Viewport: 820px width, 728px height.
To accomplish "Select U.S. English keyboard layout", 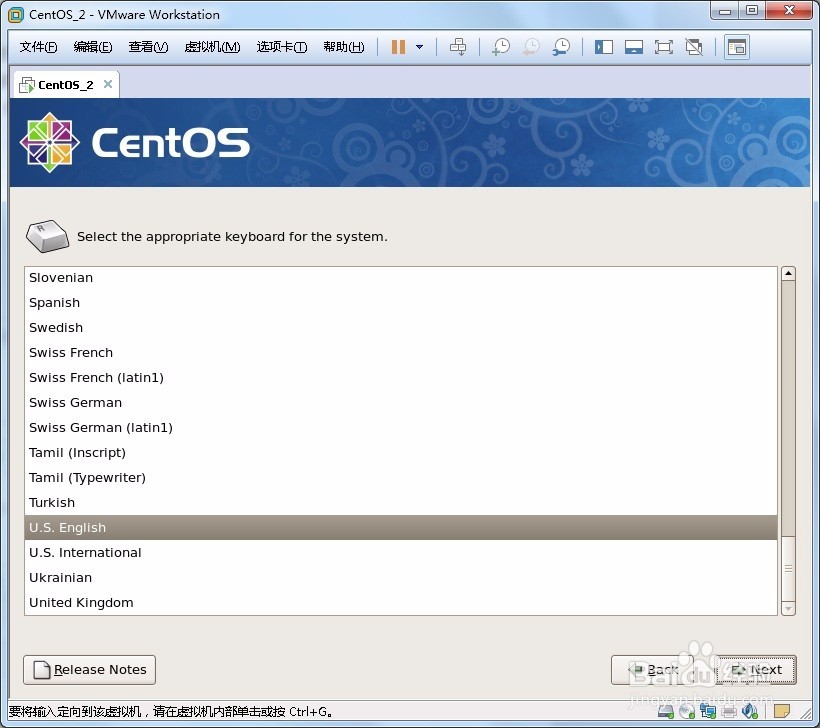I will click(401, 528).
